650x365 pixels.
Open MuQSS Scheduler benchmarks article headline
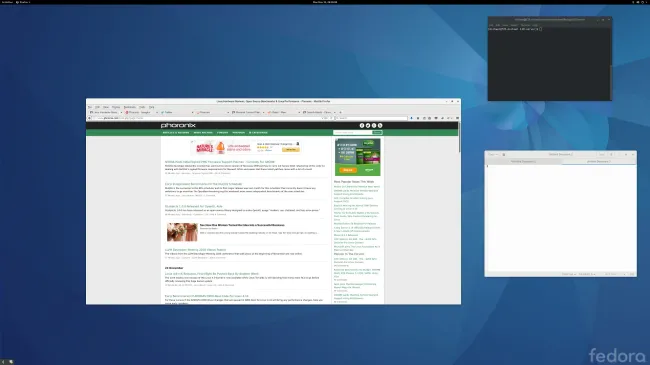point(204,184)
